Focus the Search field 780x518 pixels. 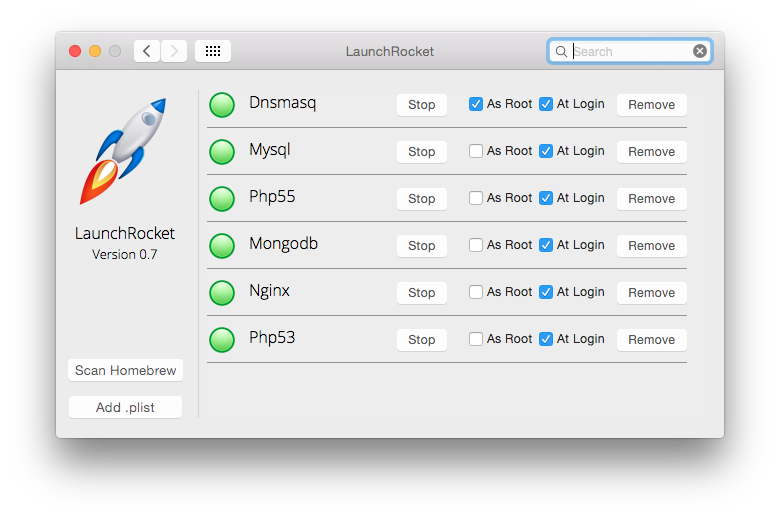point(630,51)
